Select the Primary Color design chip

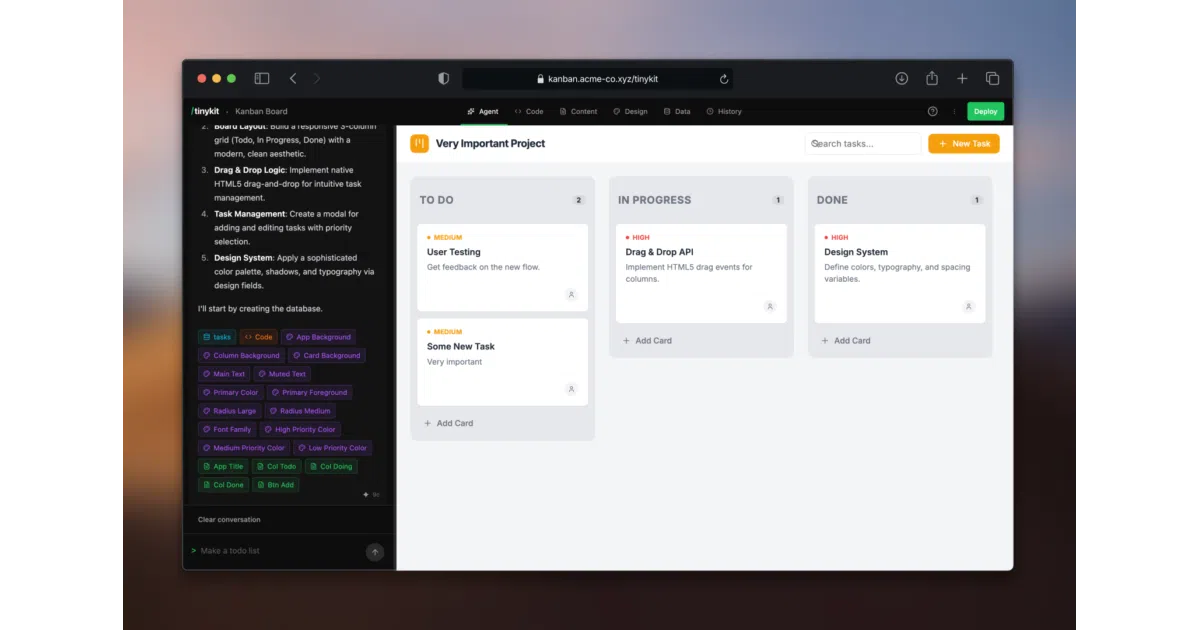tap(231, 392)
